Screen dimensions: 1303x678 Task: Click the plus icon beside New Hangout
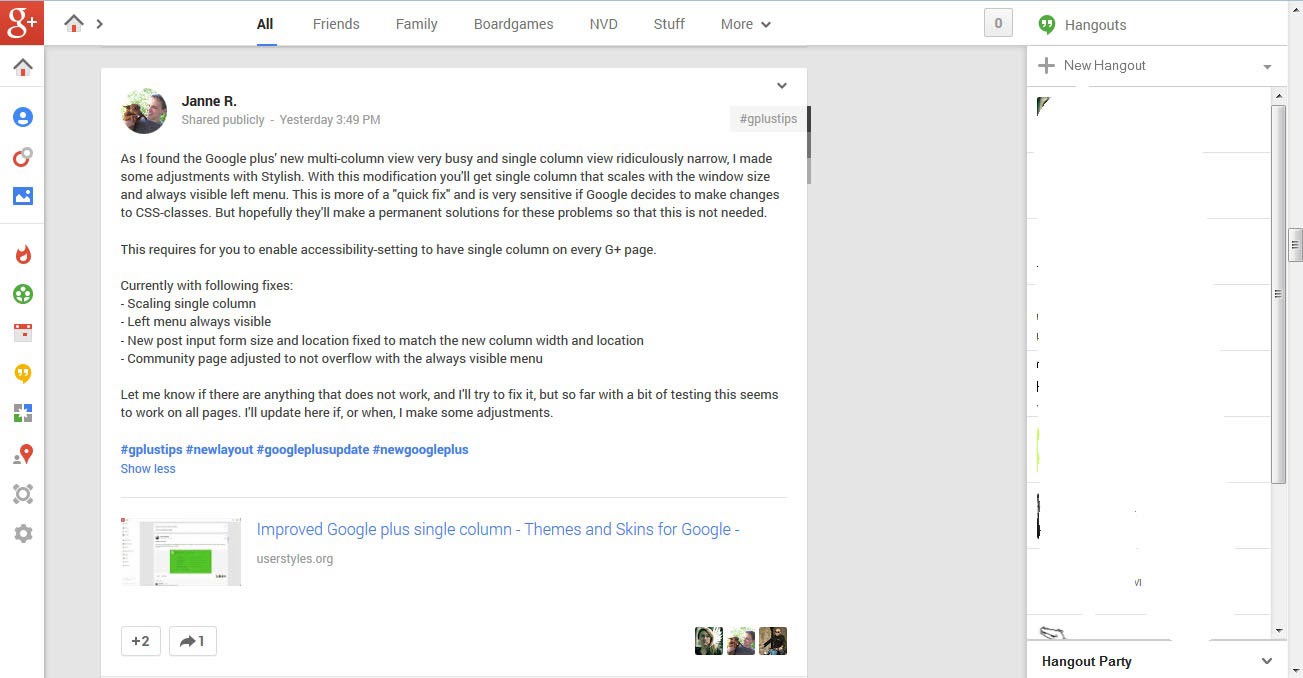tap(1047, 65)
